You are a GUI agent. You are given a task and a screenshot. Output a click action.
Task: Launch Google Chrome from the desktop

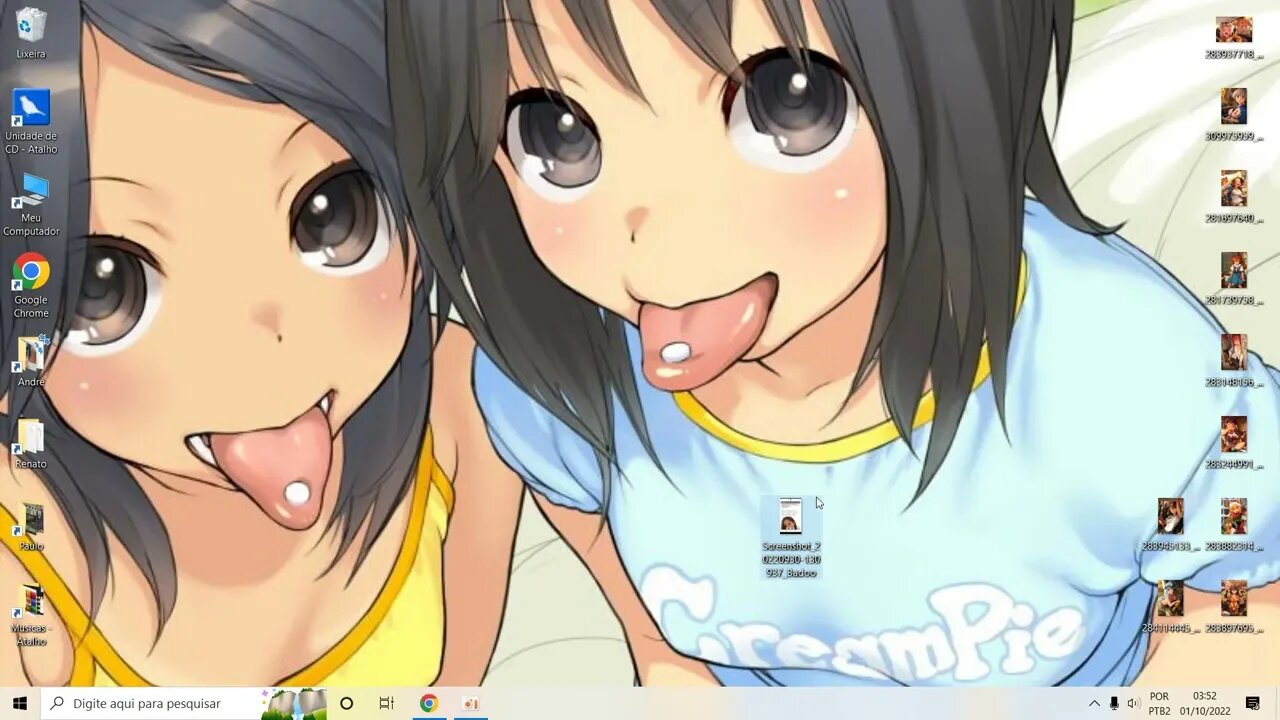point(31,286)
